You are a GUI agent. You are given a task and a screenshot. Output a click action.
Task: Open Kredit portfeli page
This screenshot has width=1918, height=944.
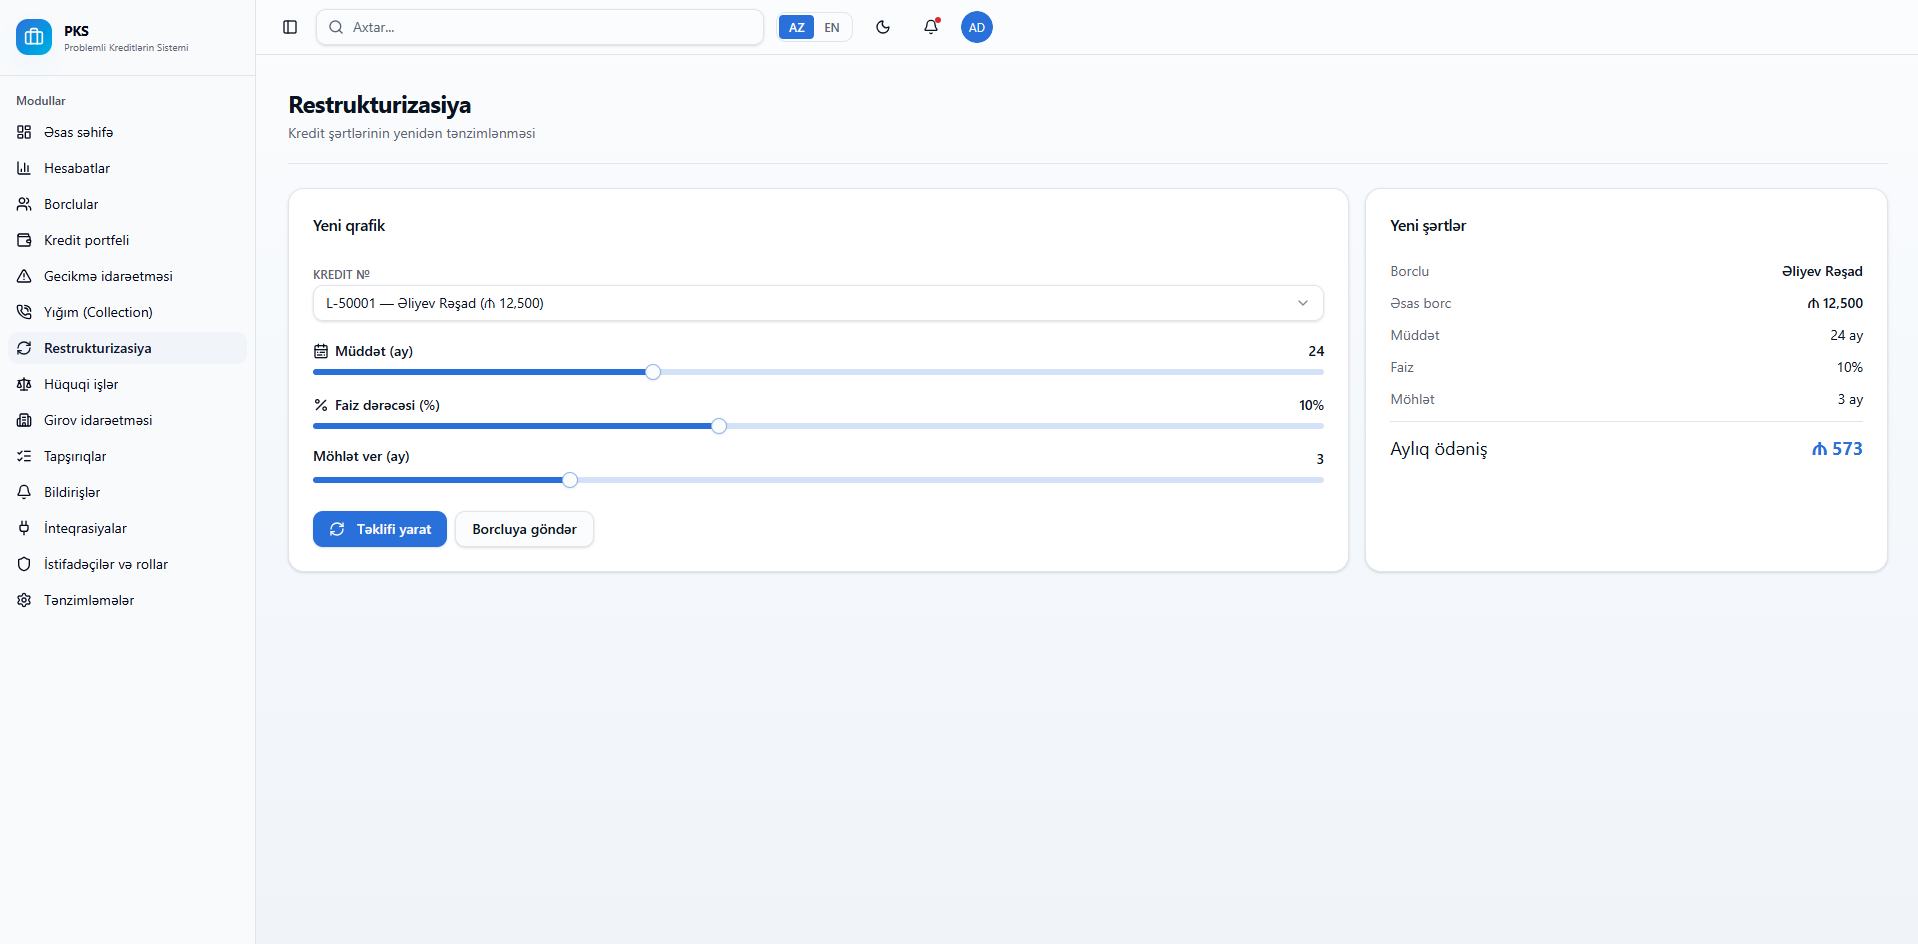[x=127, y=240]
